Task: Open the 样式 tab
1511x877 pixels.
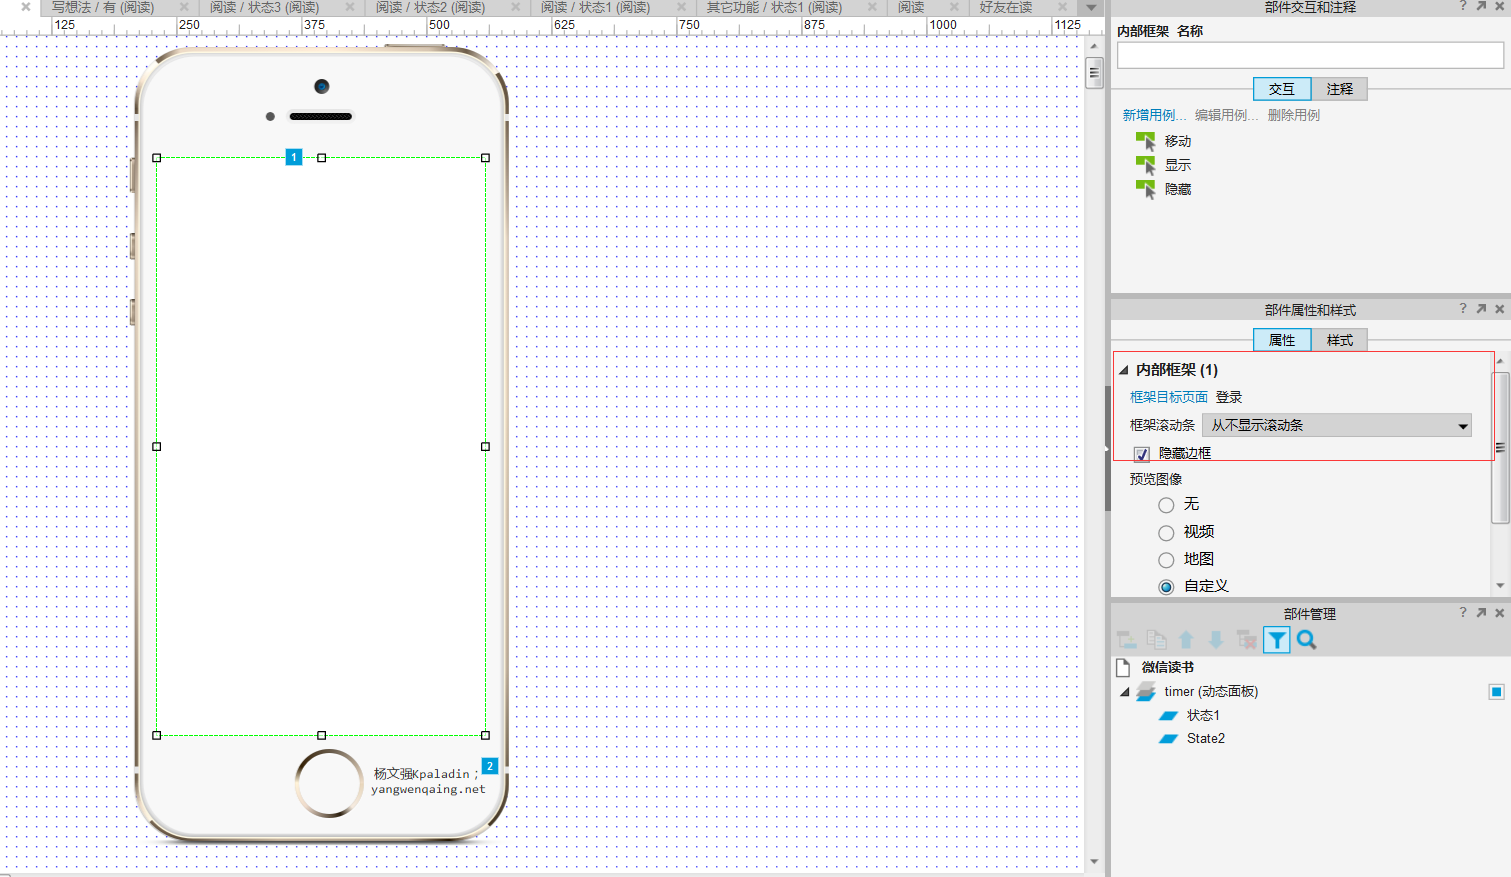Action: (x=1340, y=340)
